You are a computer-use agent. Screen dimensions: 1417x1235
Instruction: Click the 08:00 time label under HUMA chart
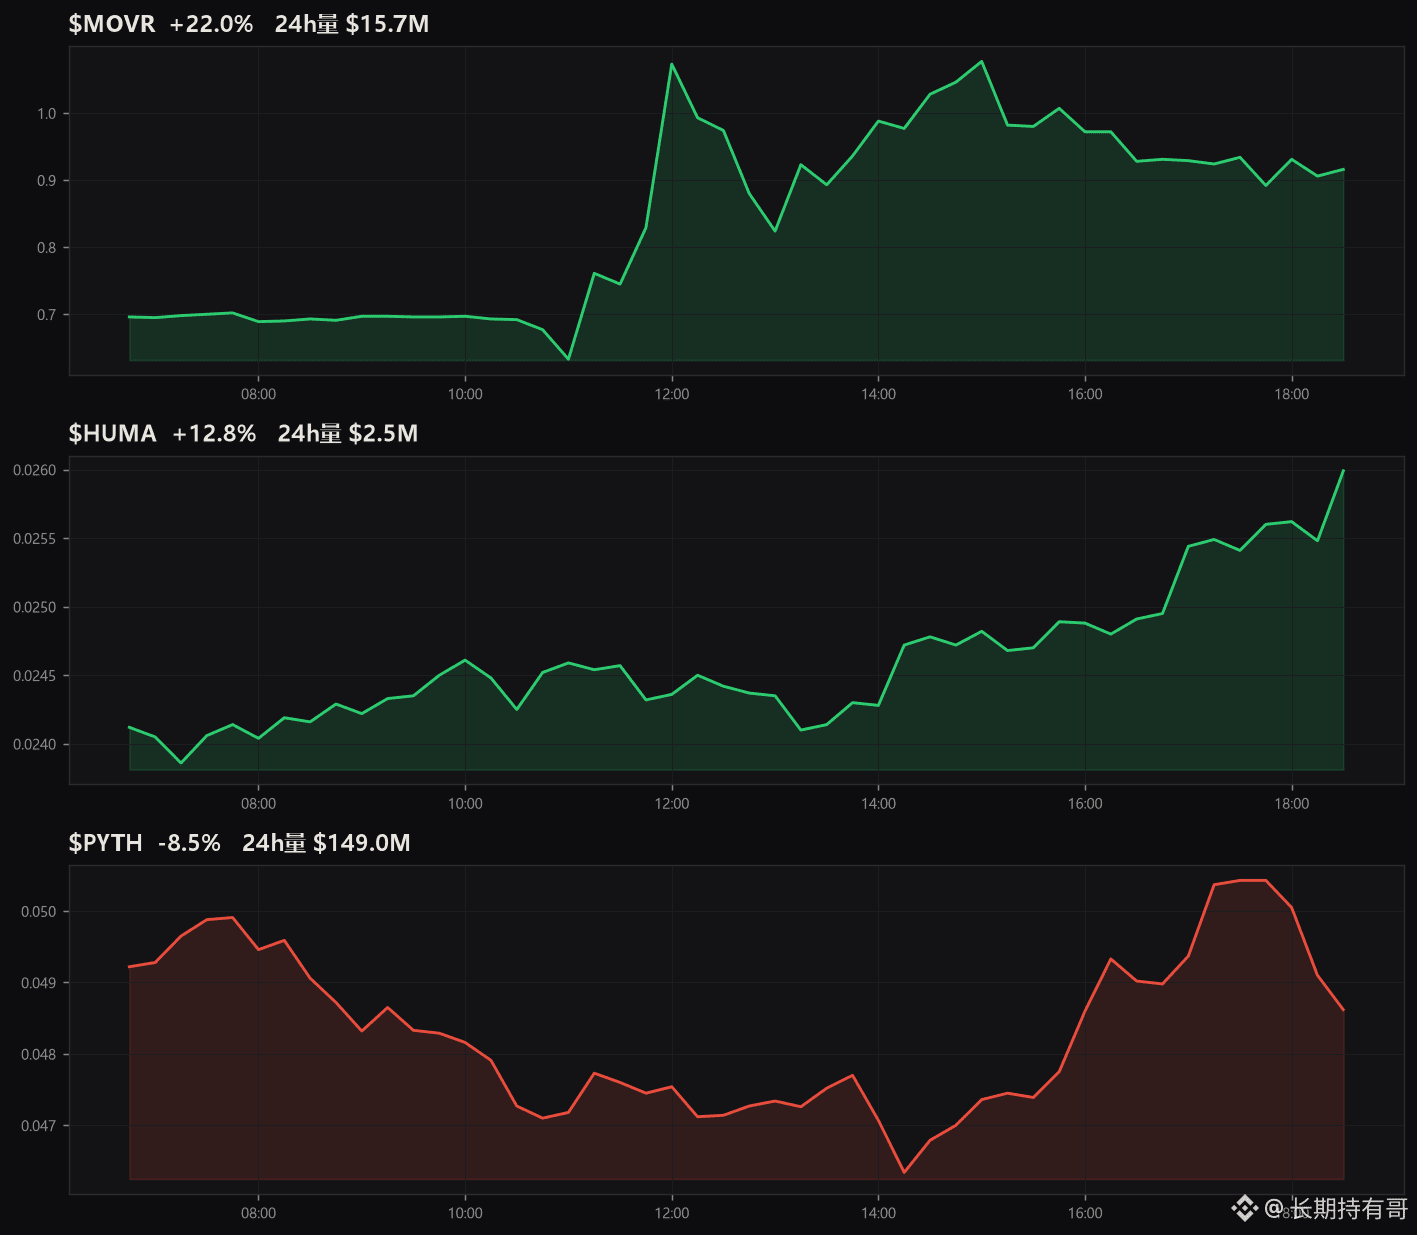258,804
